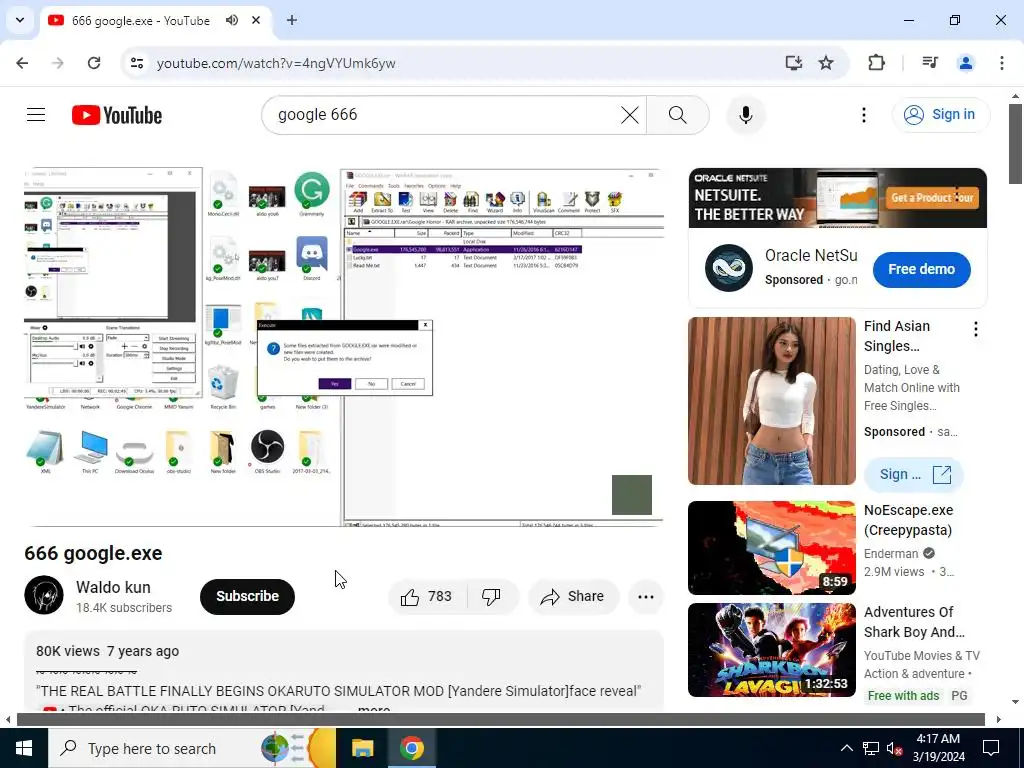Switch to Chrome in the taskbar
This screenshot has width=1024, height=768.
point(411,748)
